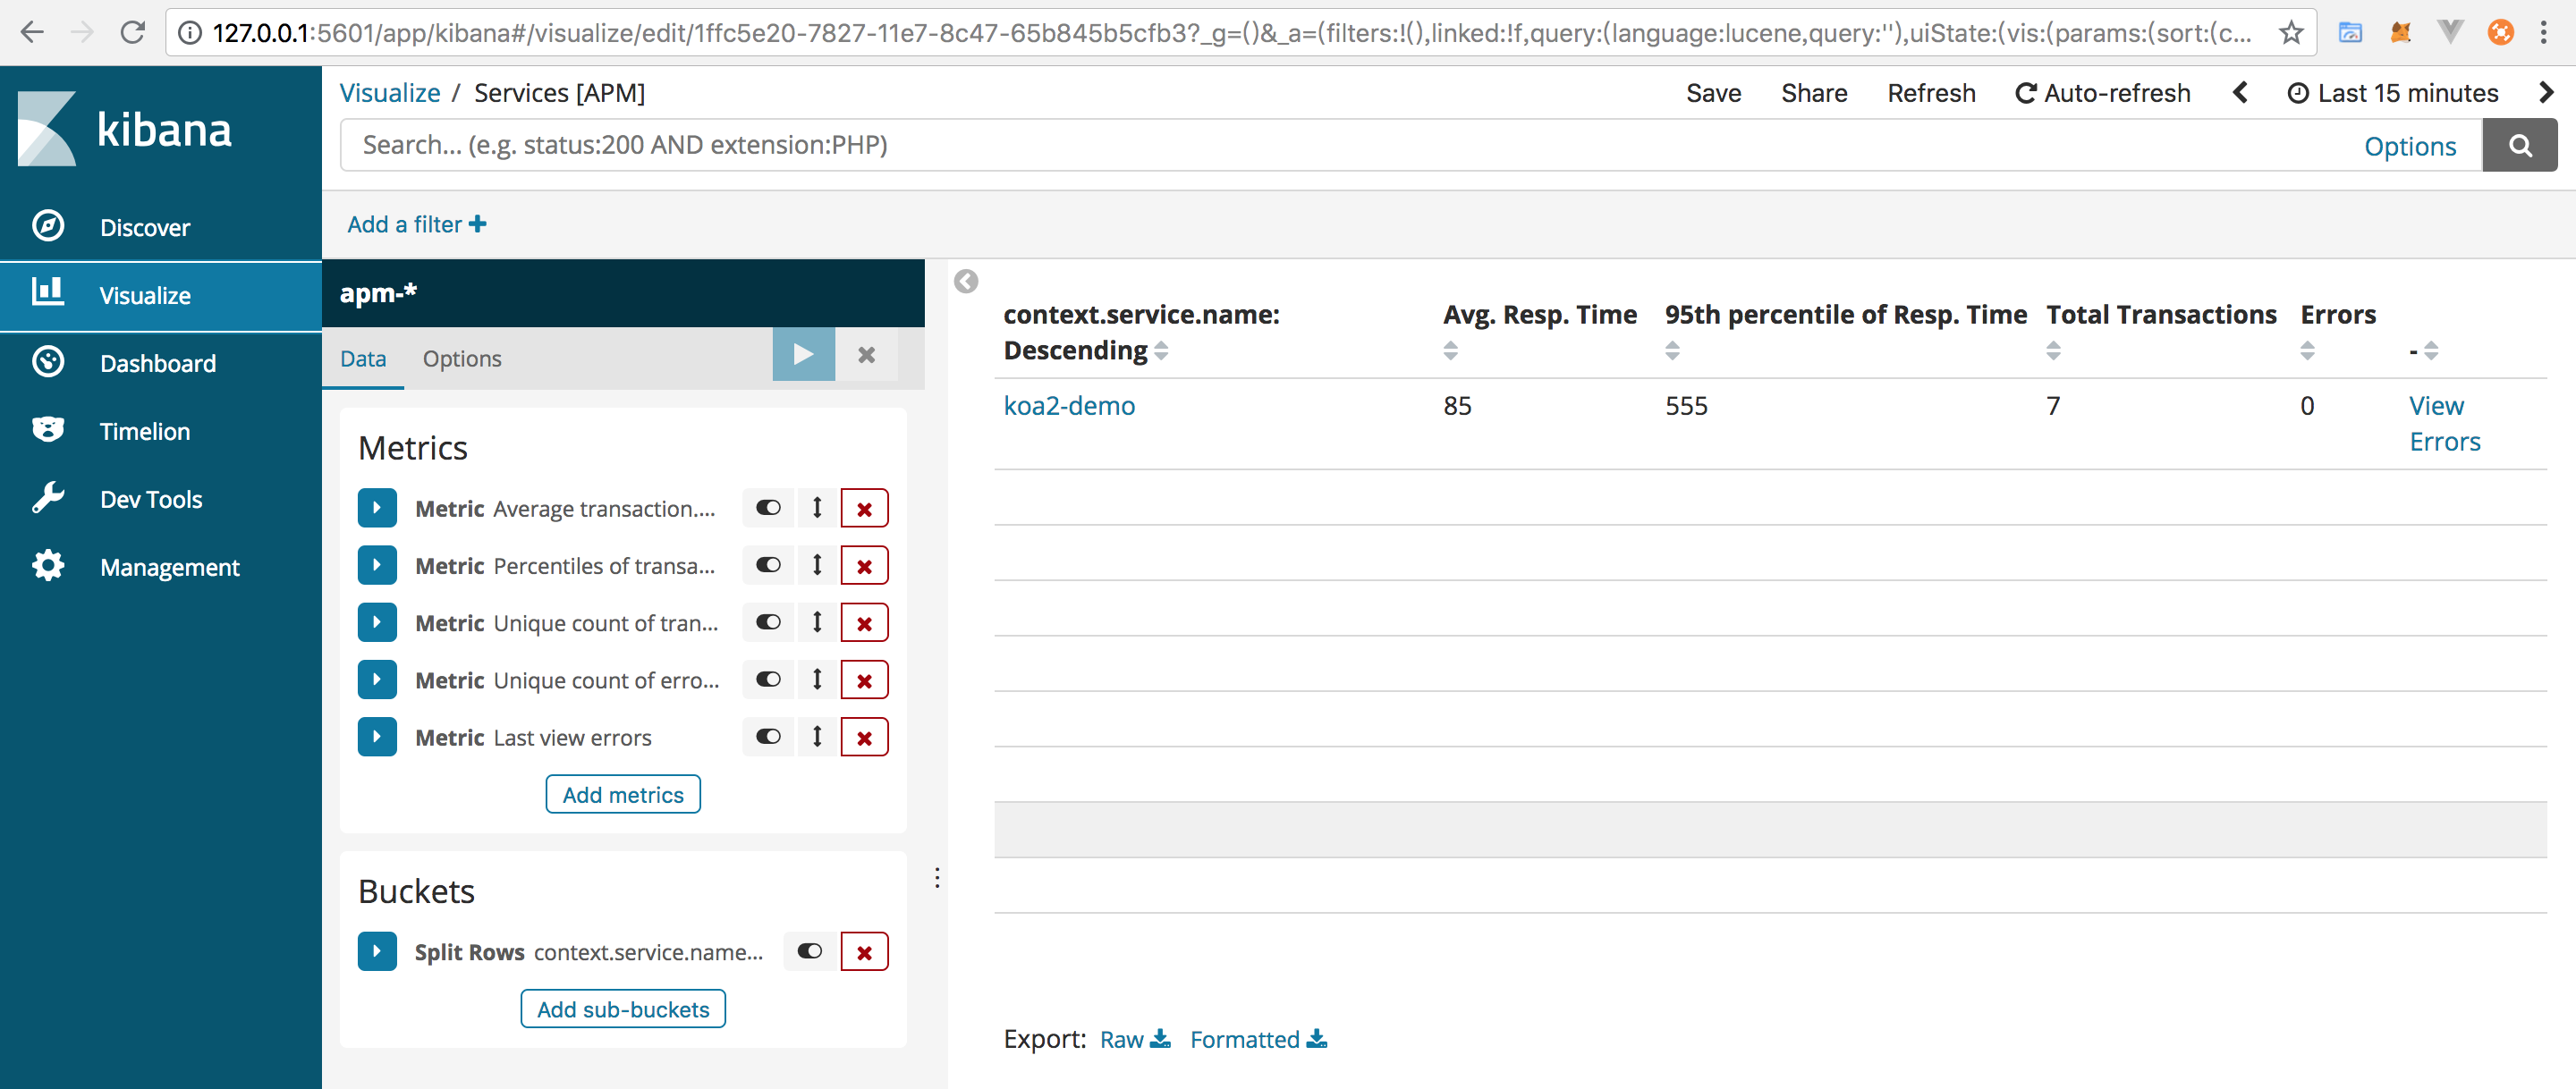This screenshot has width=2576, height=1089.
Task: Switch to the Options tab
Action: [460, 357]
